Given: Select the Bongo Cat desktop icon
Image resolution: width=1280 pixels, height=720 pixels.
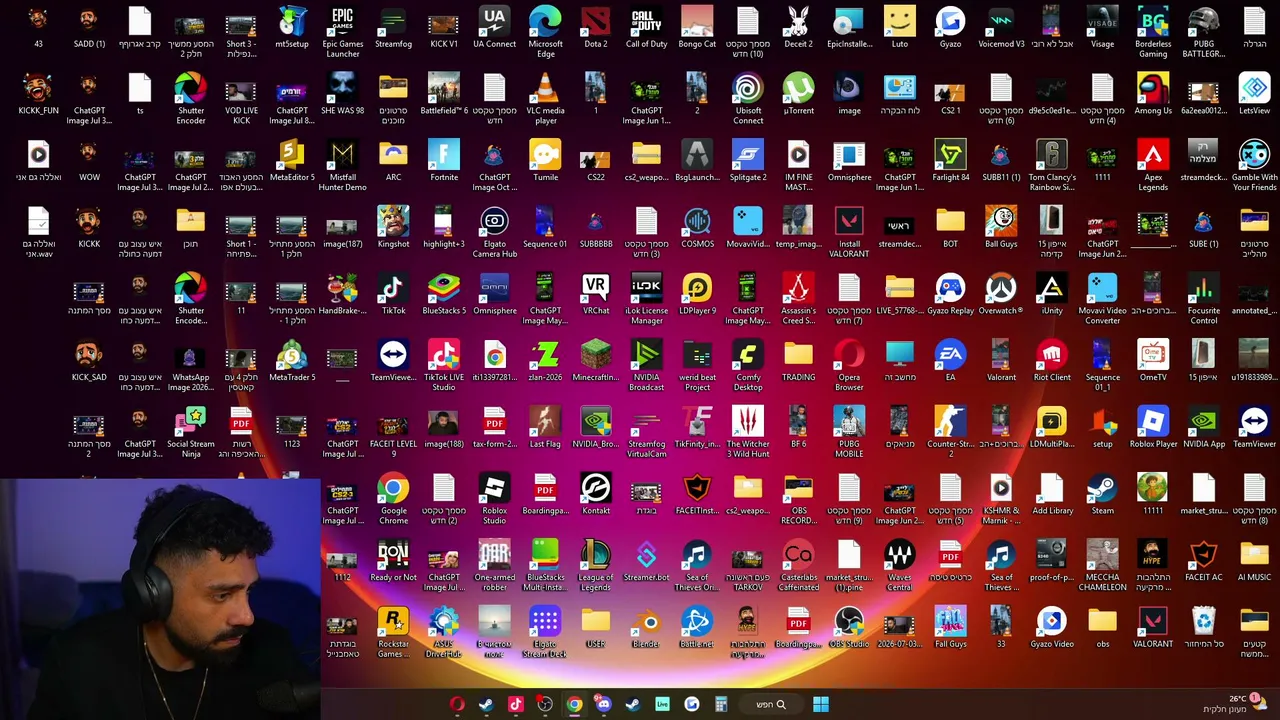Looking at the screenshot, I should click(x=697, y=27).
